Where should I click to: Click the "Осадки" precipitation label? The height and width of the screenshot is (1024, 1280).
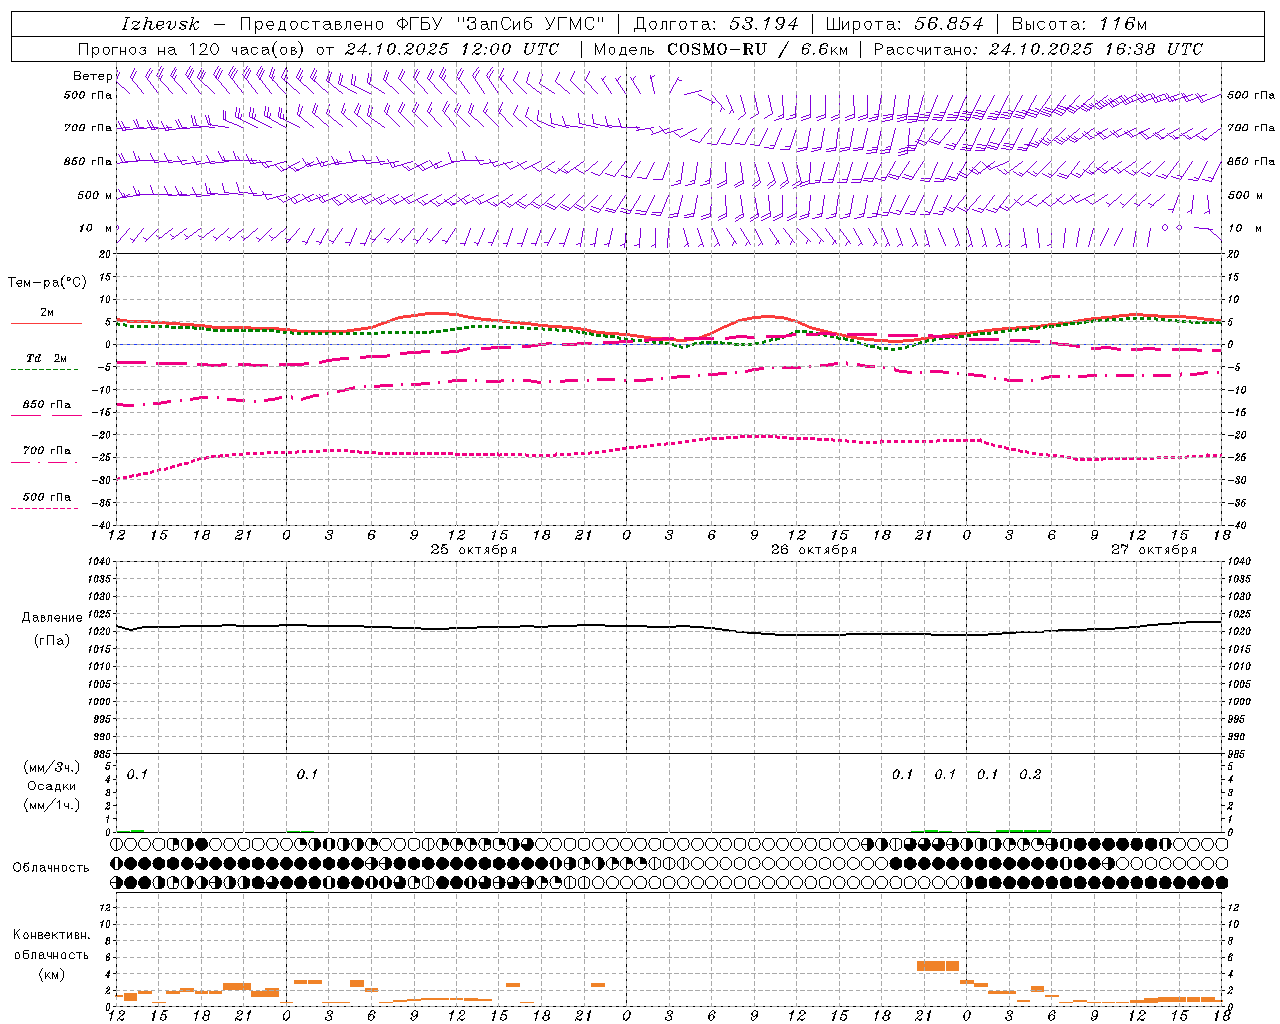pyautogui.click(x=51, y=786)
